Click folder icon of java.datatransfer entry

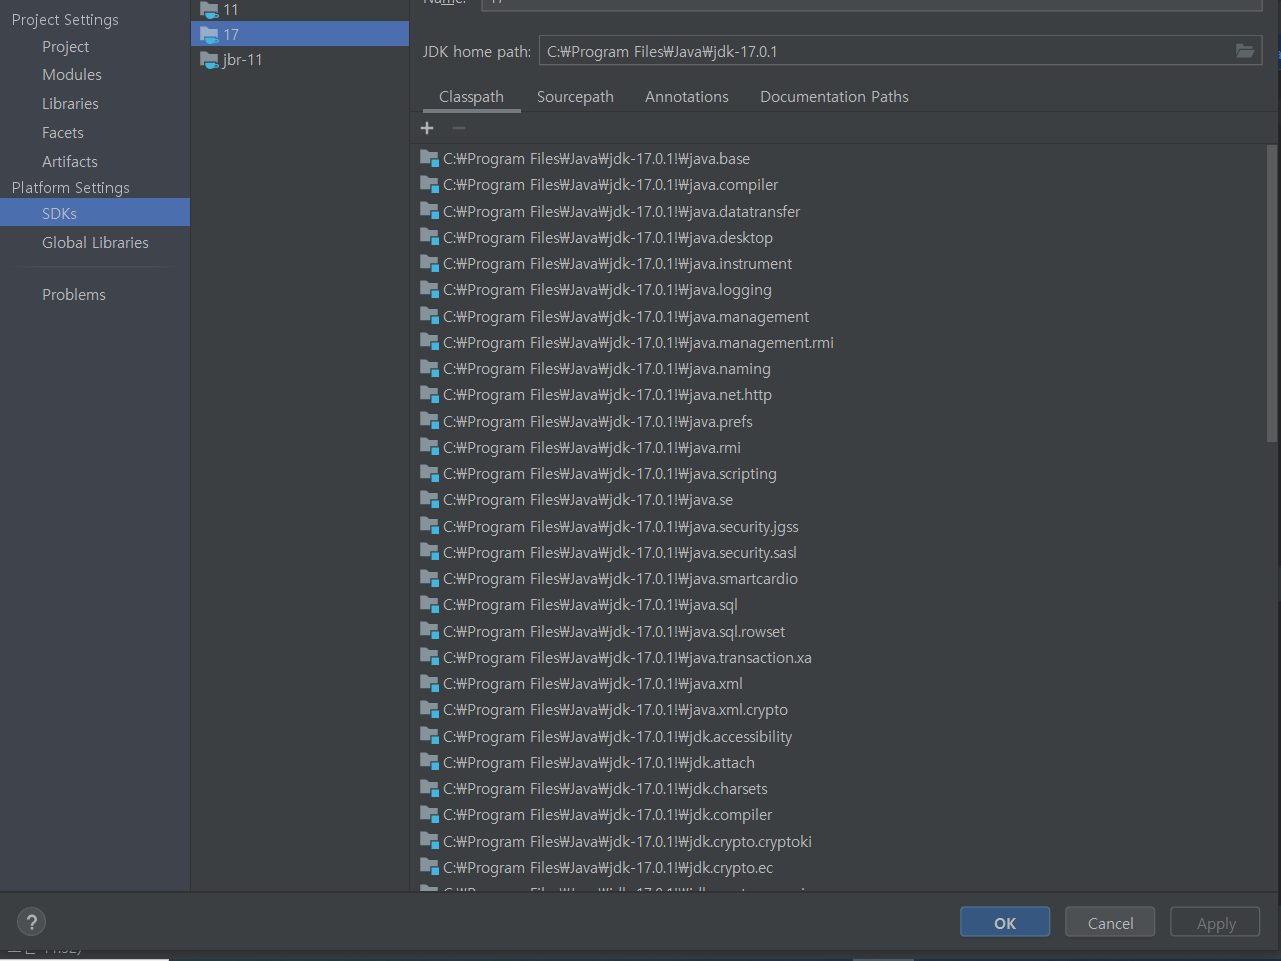point(430,211)
